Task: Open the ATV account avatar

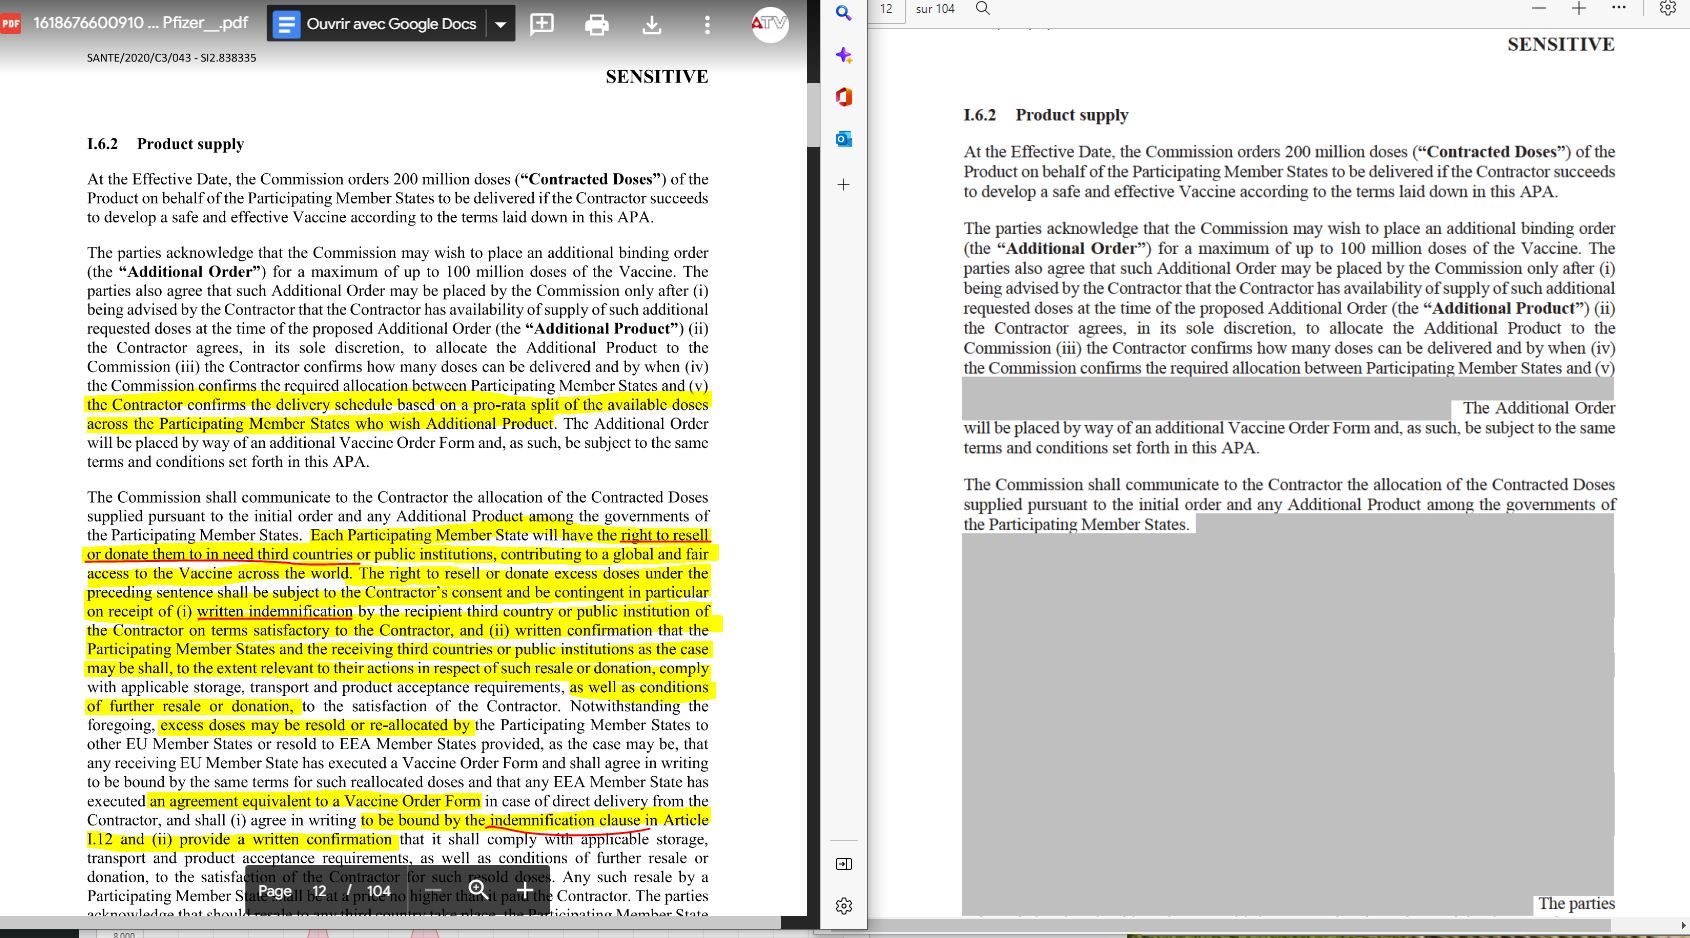Action: point(770,24)
